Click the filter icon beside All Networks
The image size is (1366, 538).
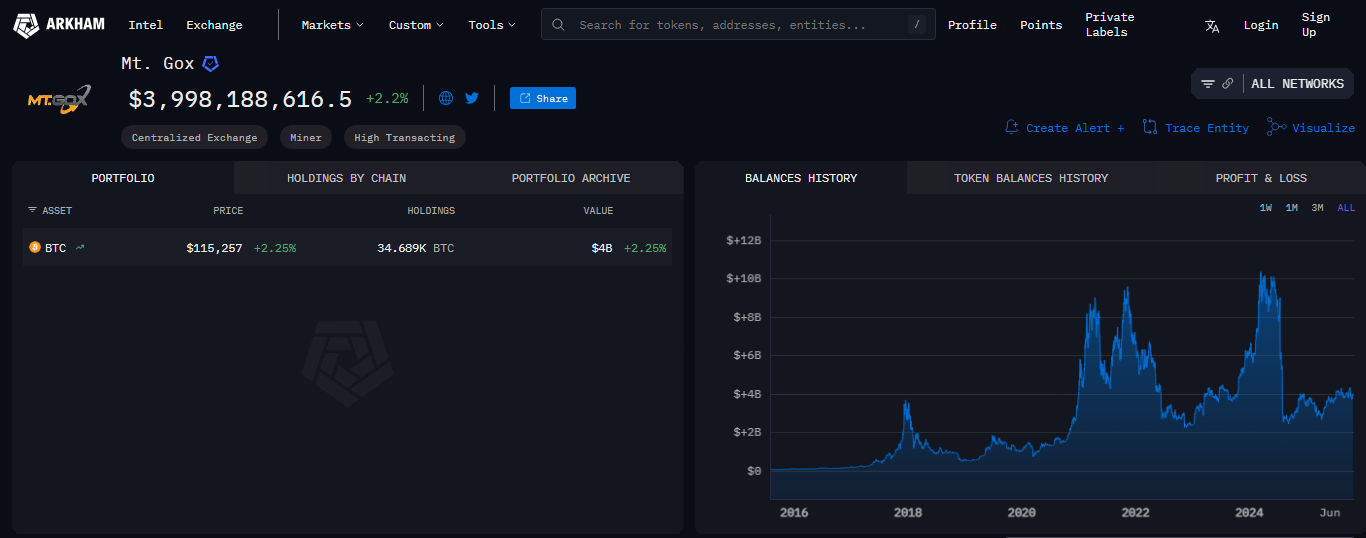pos(1208,84)
